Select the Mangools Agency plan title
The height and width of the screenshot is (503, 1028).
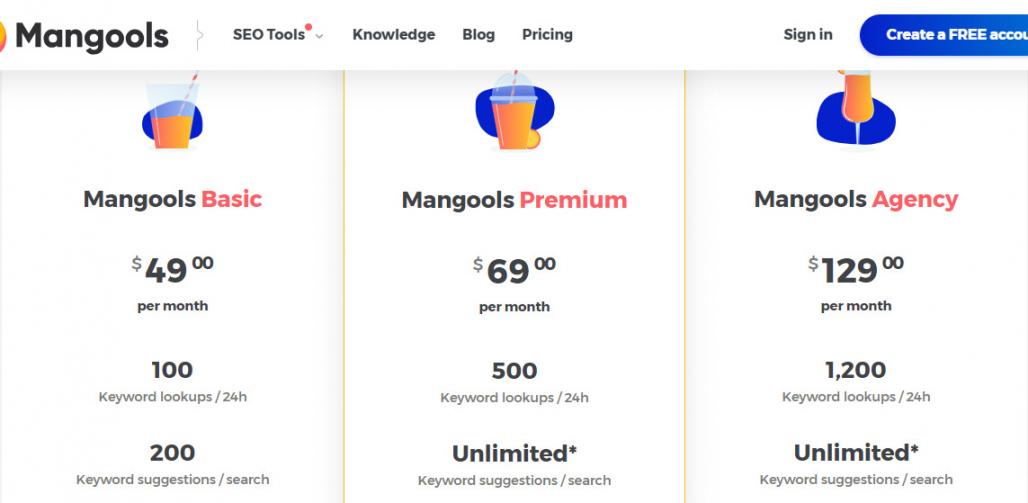(856, 199)
